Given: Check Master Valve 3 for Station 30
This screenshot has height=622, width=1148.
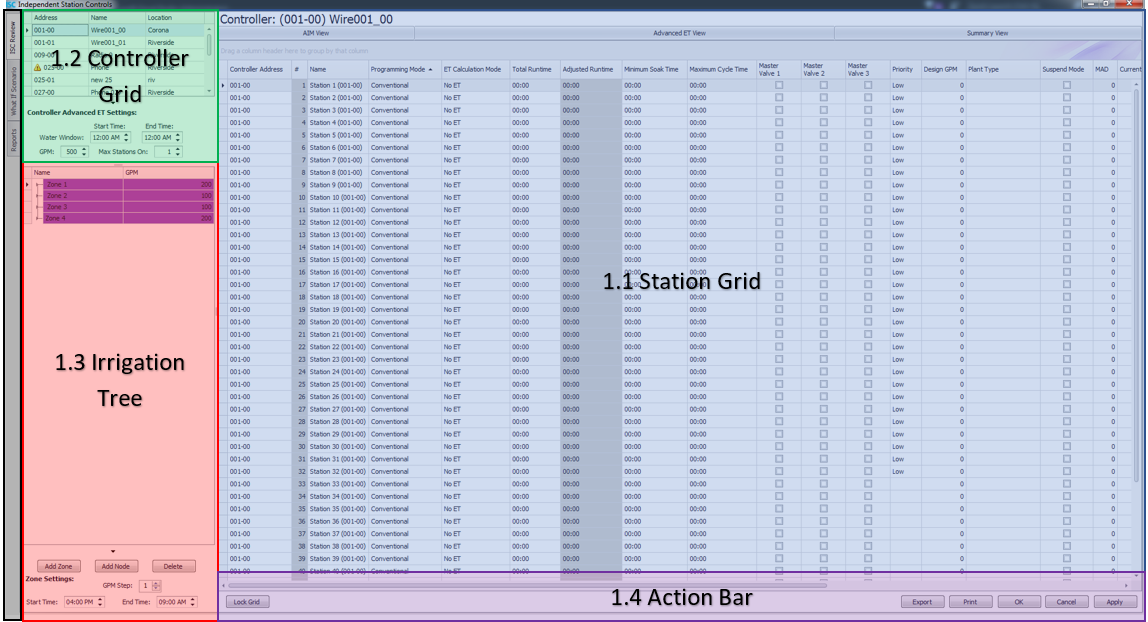Looking at the screenshot, I should click(868, 446).
